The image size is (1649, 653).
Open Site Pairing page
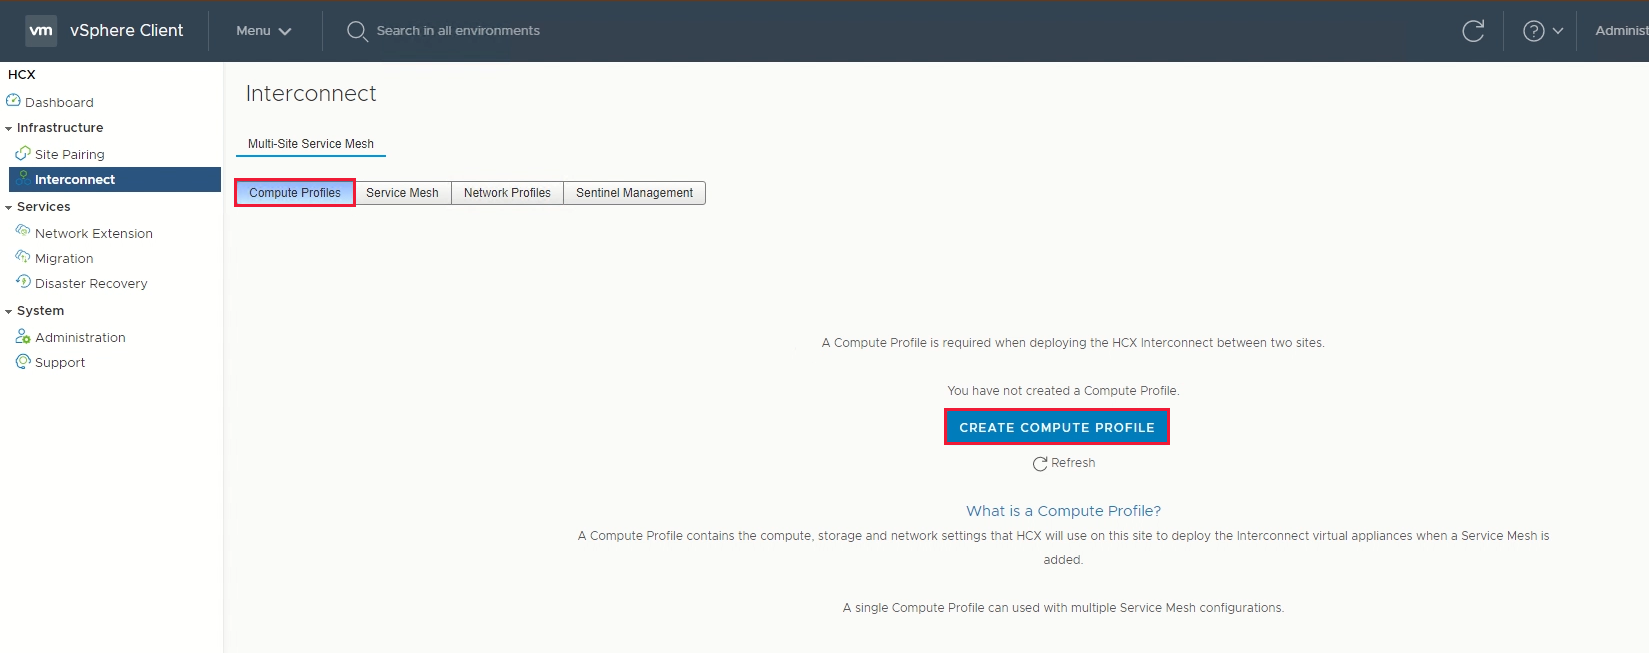click(x=69, y=154)
